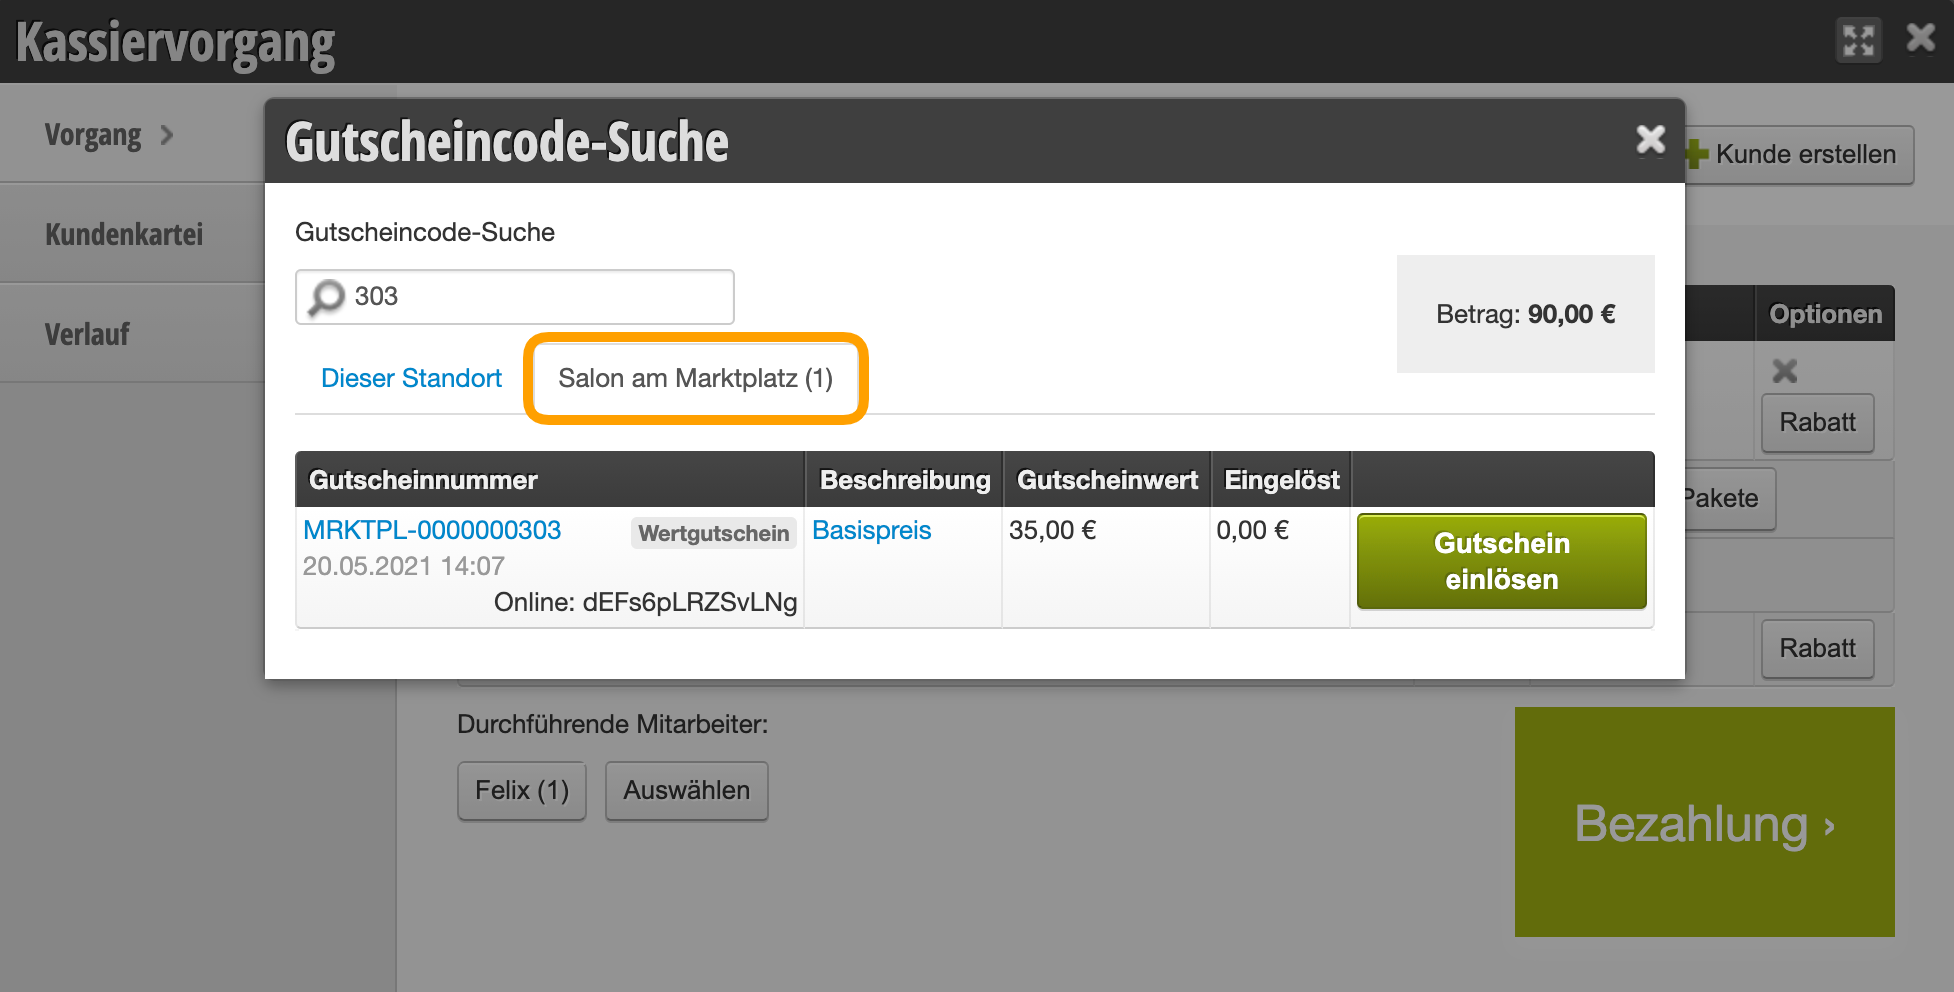Screen dimensions: 1954x992
Task: Click the first Rabatt button
Action: (1817, 422)
